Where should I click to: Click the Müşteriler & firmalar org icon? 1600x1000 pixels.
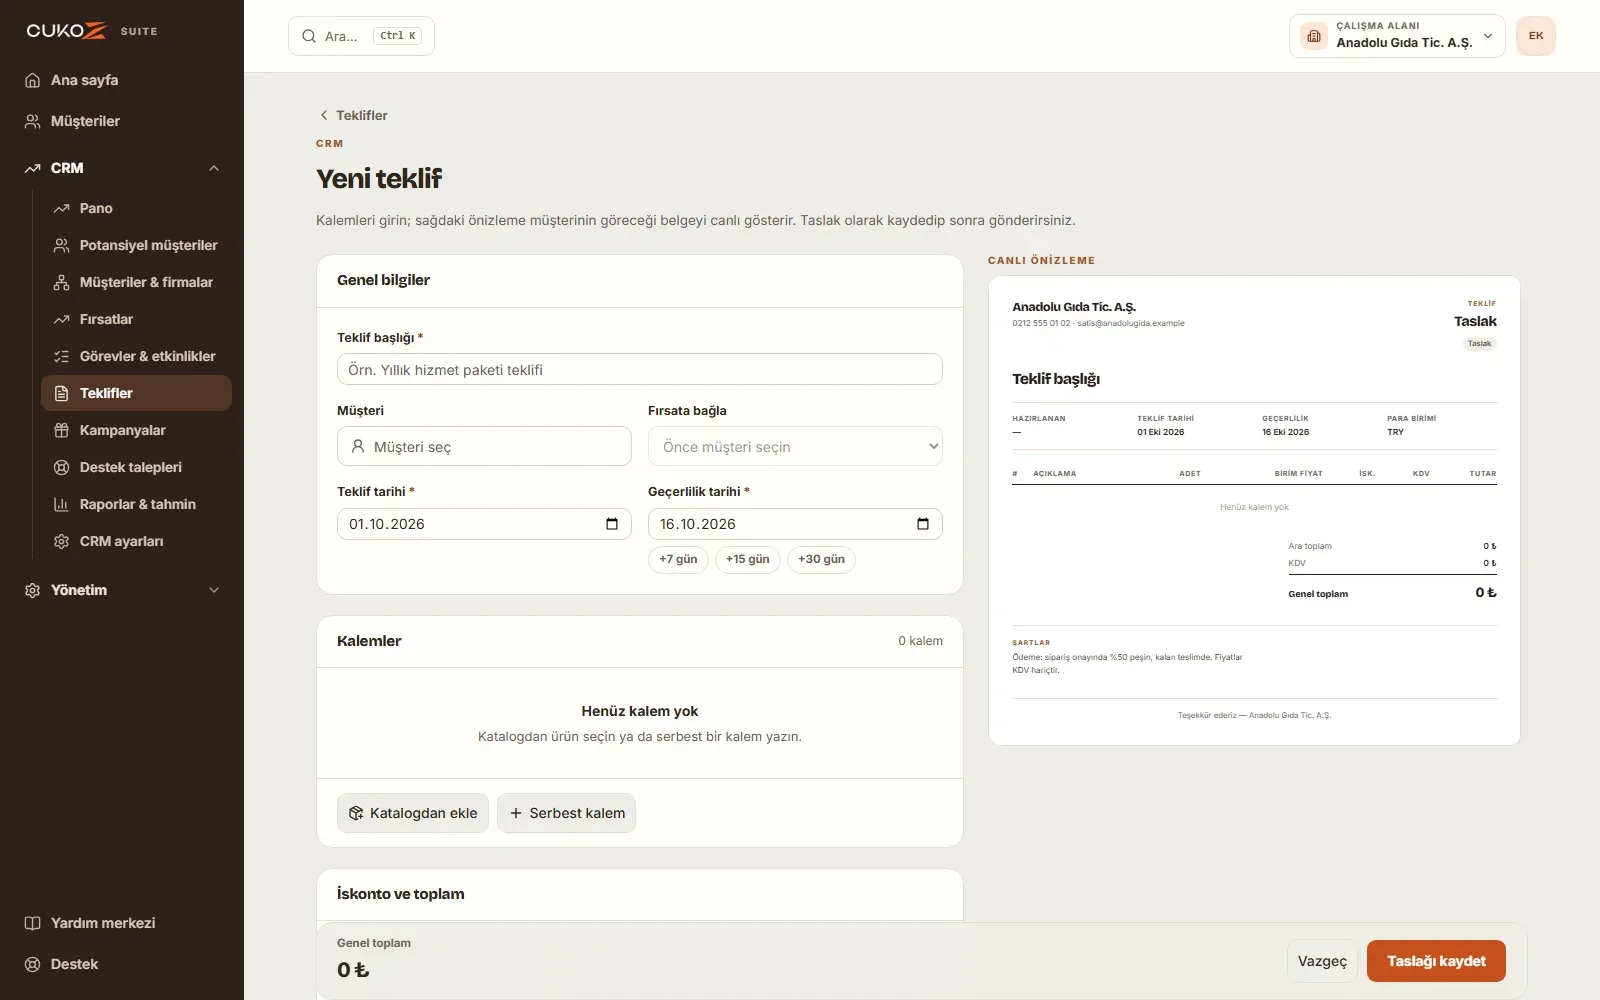(x=61, y=282)
